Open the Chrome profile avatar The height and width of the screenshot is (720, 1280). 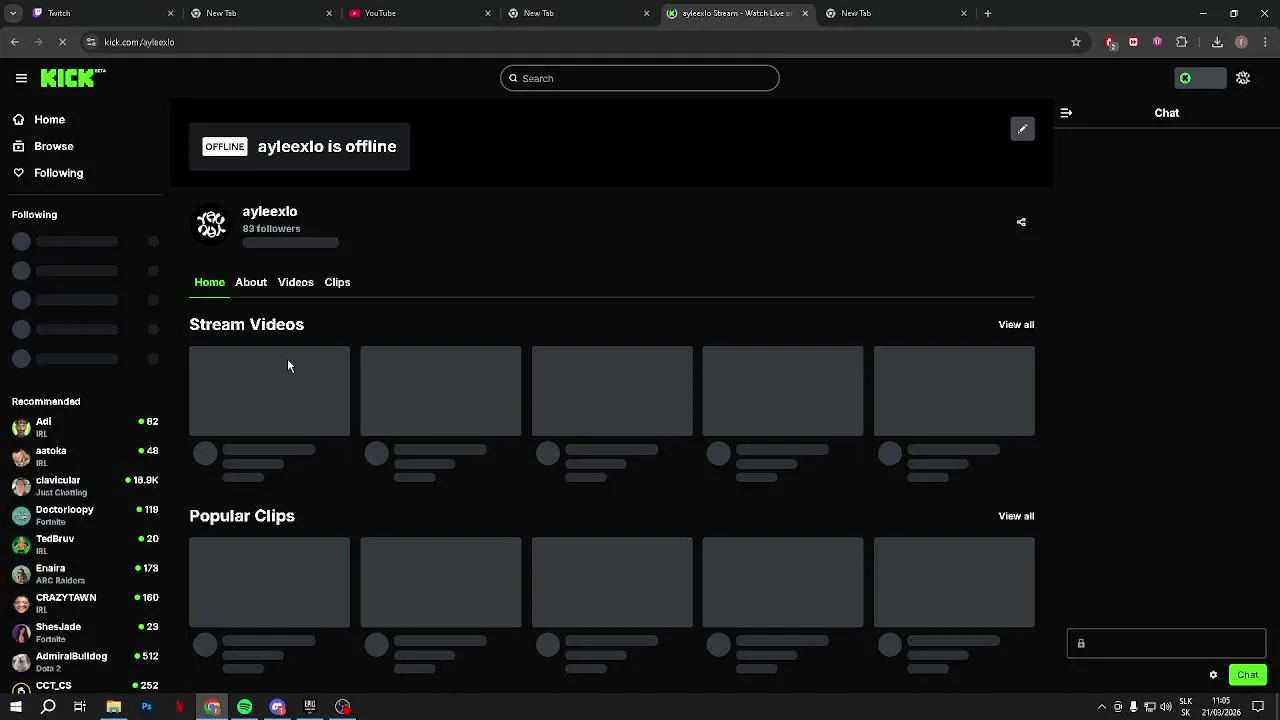click(x=1241, y=42)
